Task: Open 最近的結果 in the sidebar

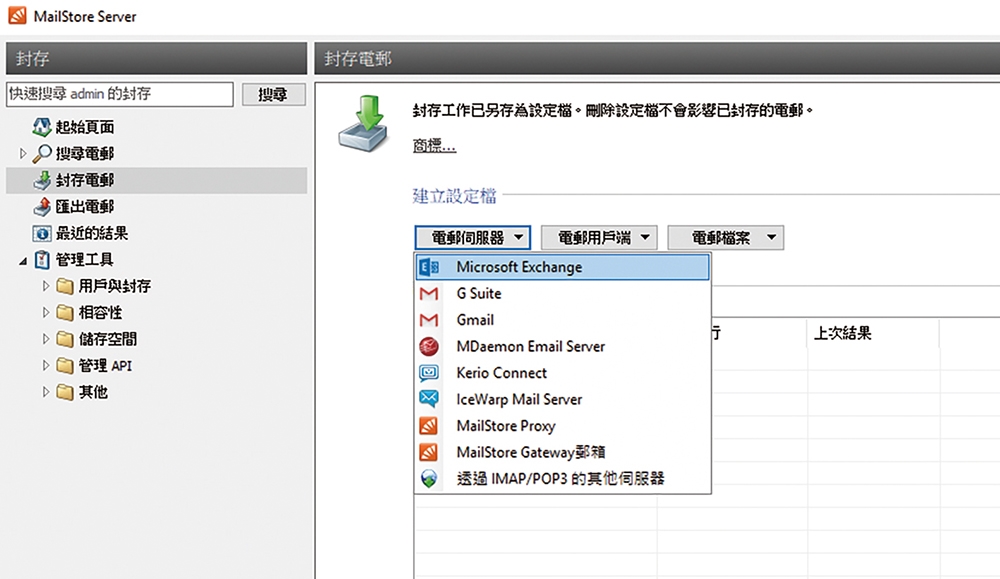Action: point(92,233)
